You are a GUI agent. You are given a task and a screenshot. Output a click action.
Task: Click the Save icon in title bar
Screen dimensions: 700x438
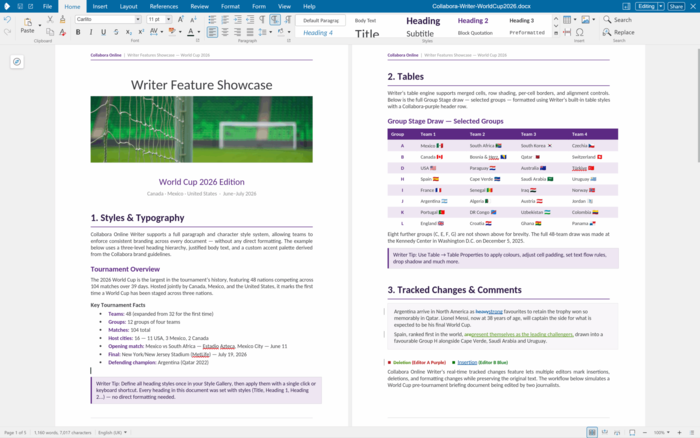tap(20, 6)
